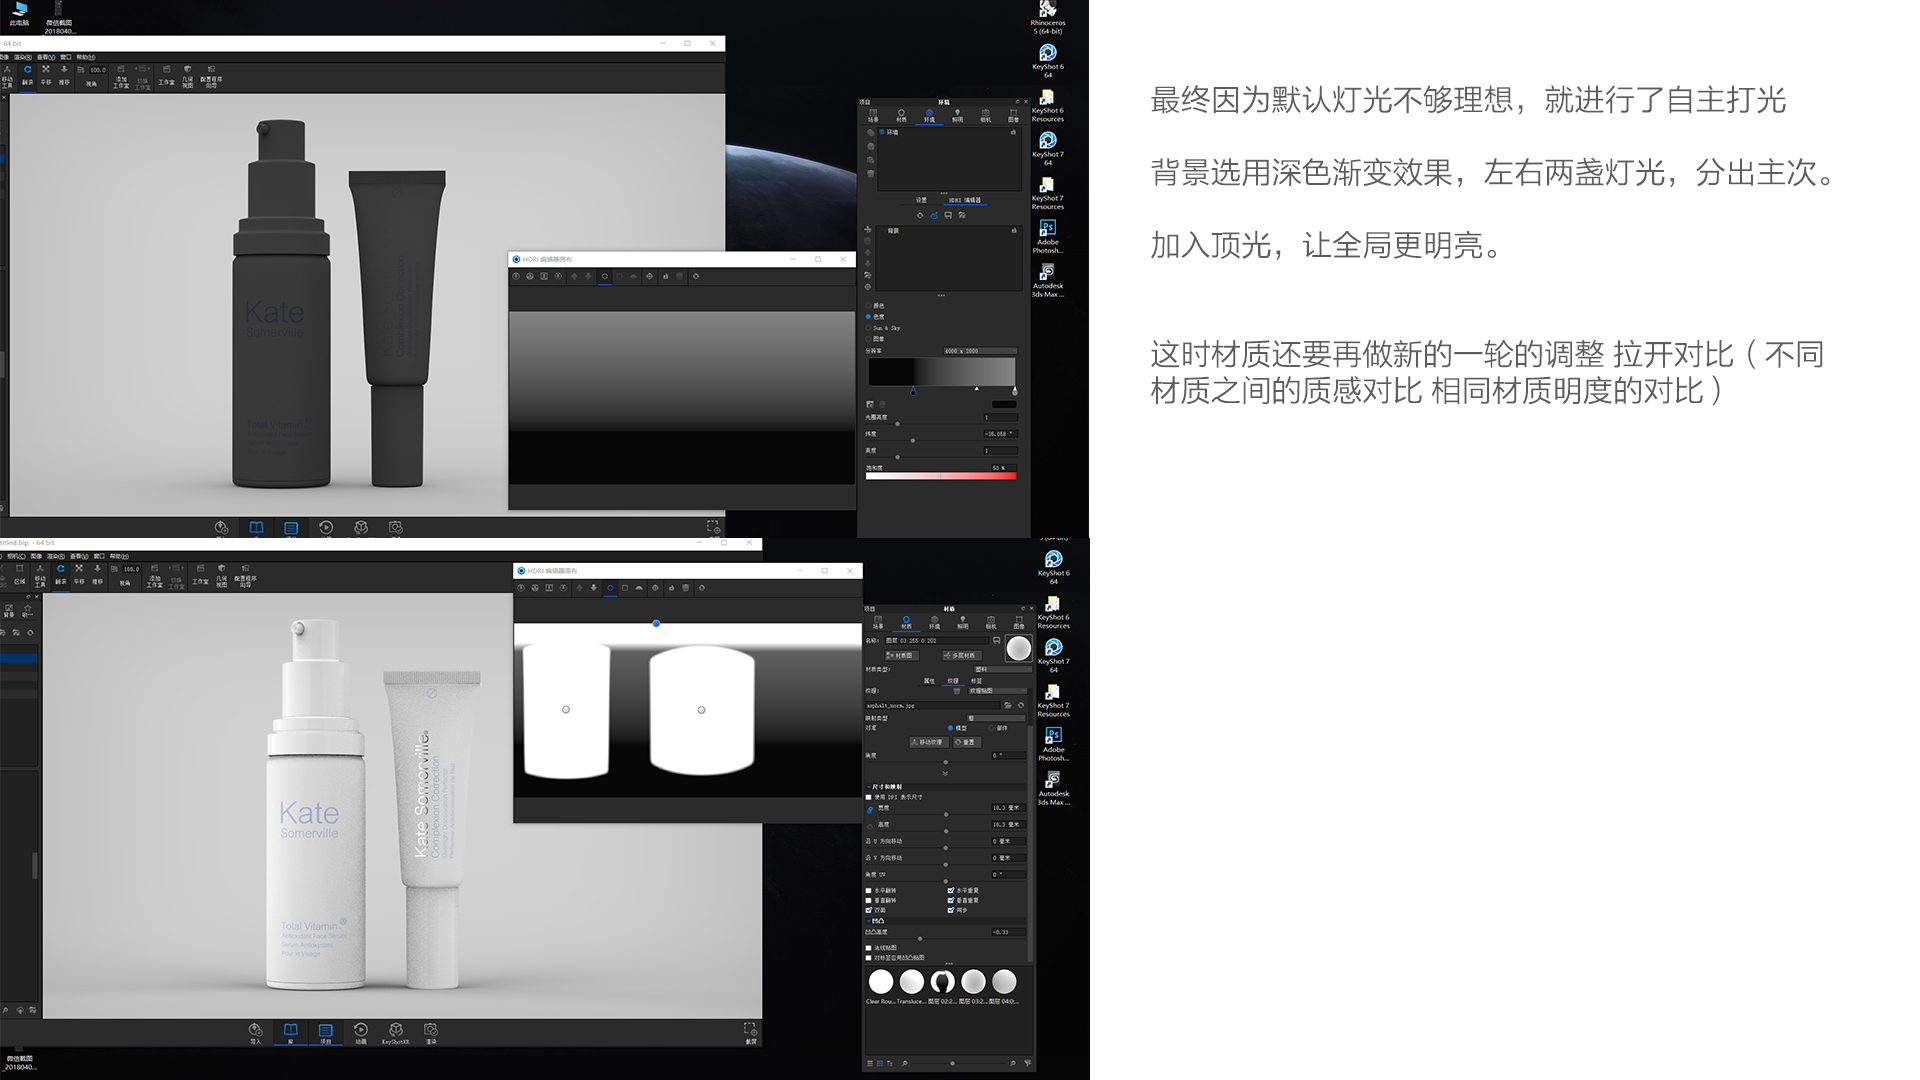Add a new pin in the HDRI editor list
1920x1080 pixels.
(868, 228)
